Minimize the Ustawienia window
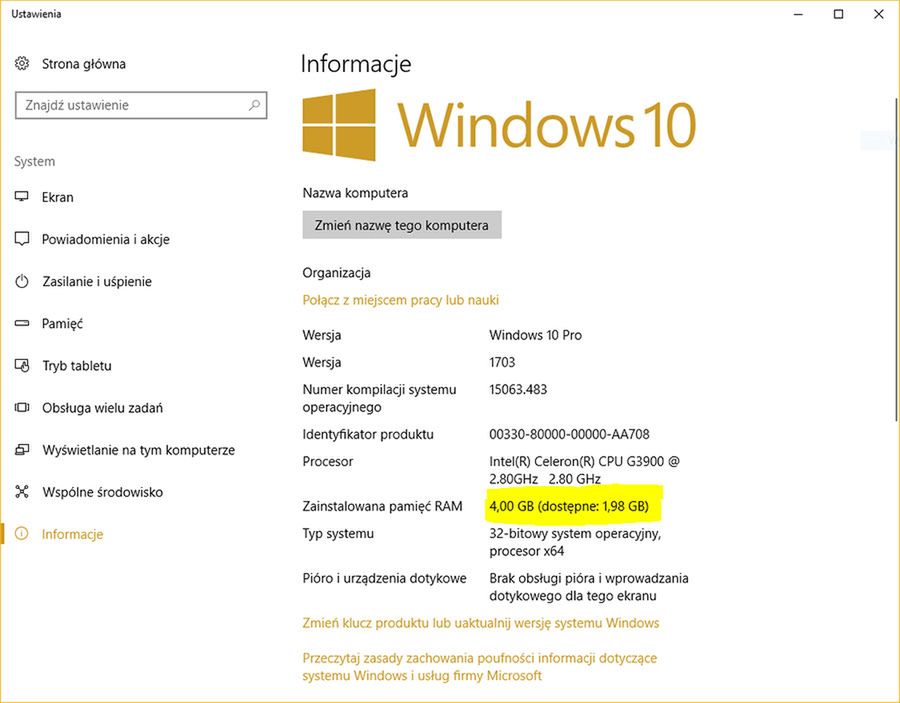The image size is (900, 703). 798,14
